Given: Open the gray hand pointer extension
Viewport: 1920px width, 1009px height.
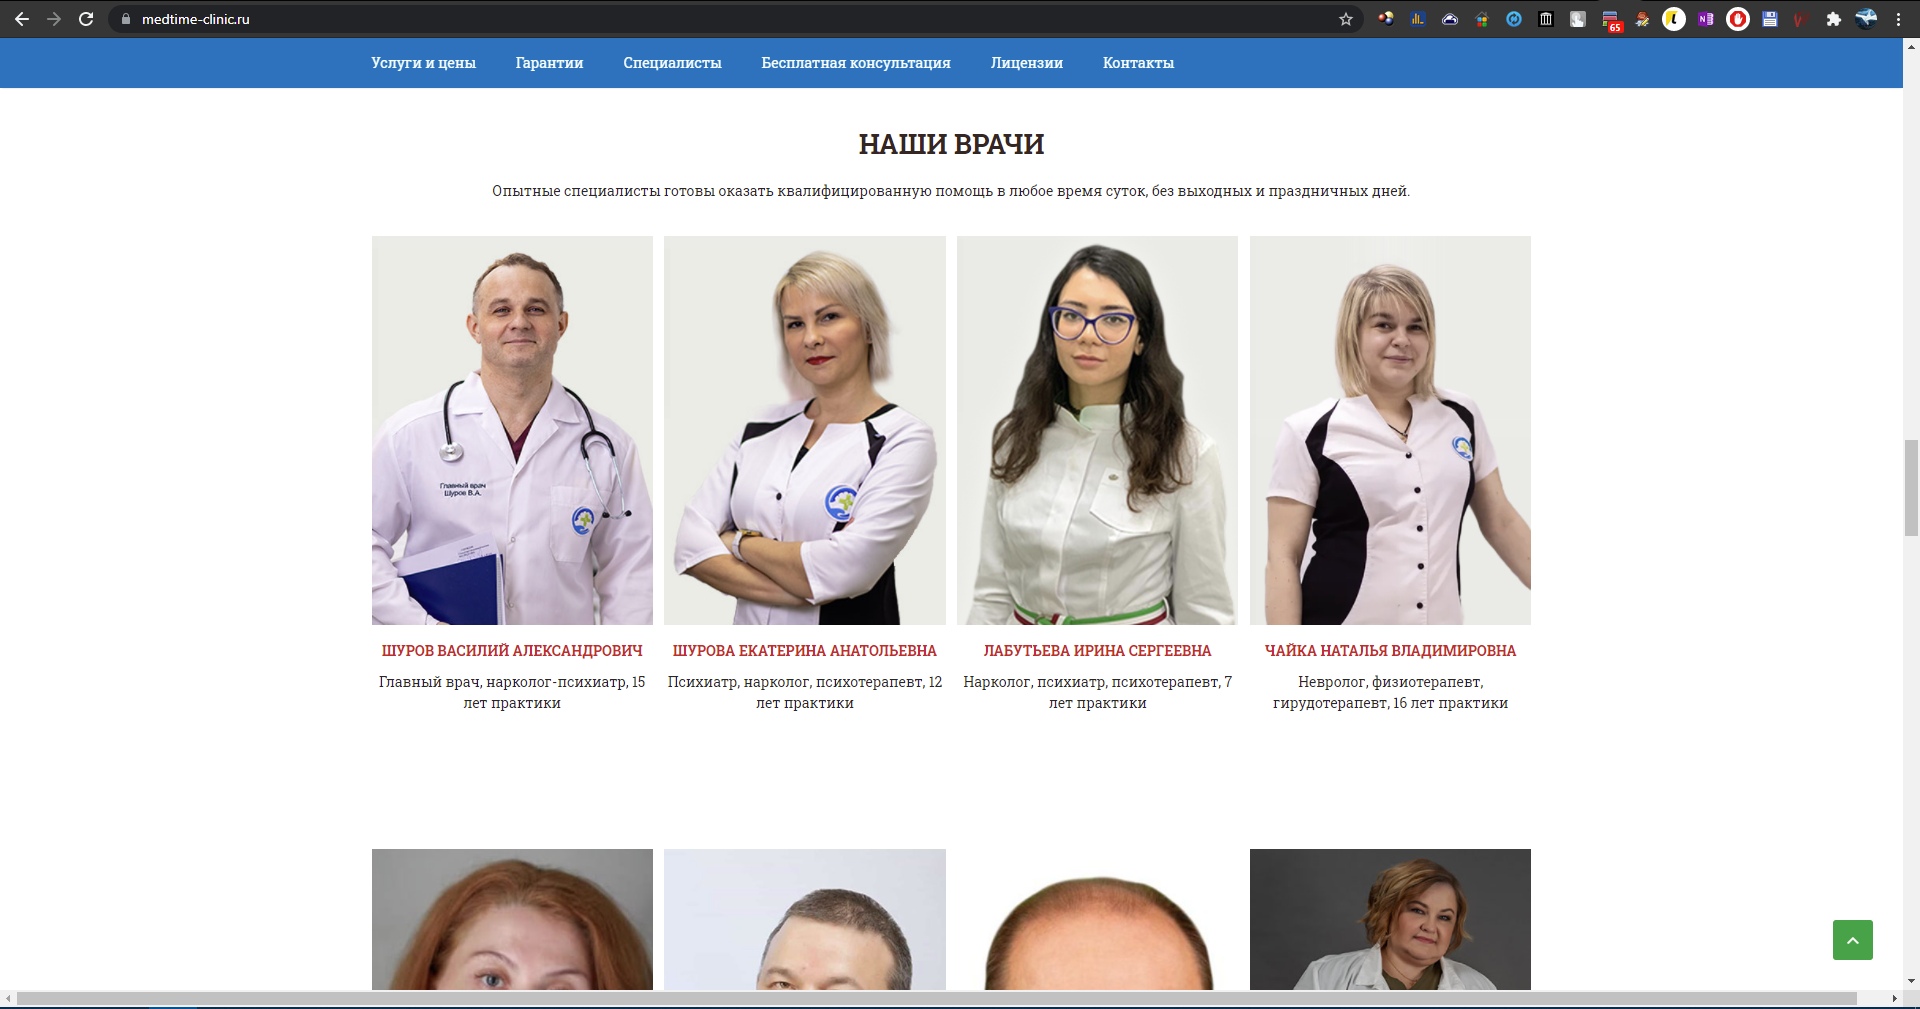Looking at the screenshot, I should pyautogui.click(x=1578, y=19).
